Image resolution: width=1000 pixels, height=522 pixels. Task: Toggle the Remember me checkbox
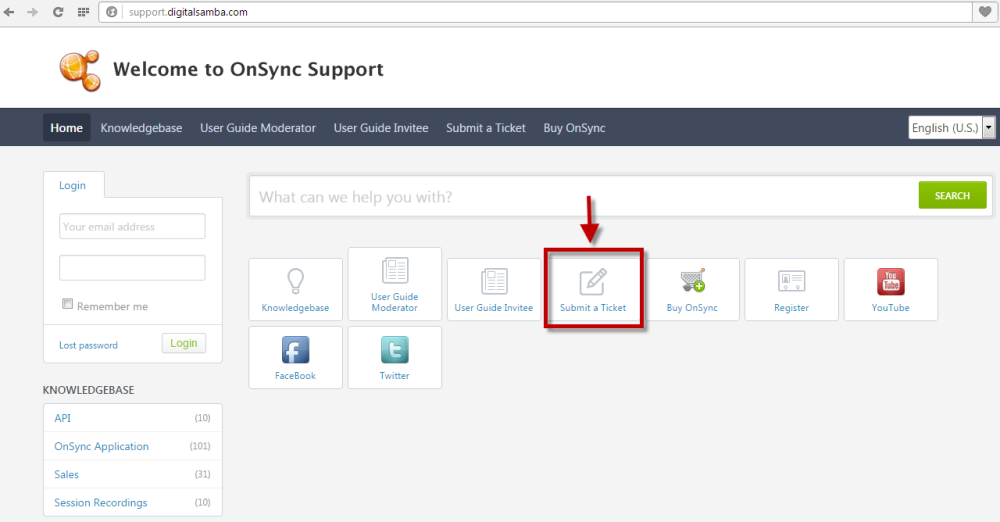point(67,304)
